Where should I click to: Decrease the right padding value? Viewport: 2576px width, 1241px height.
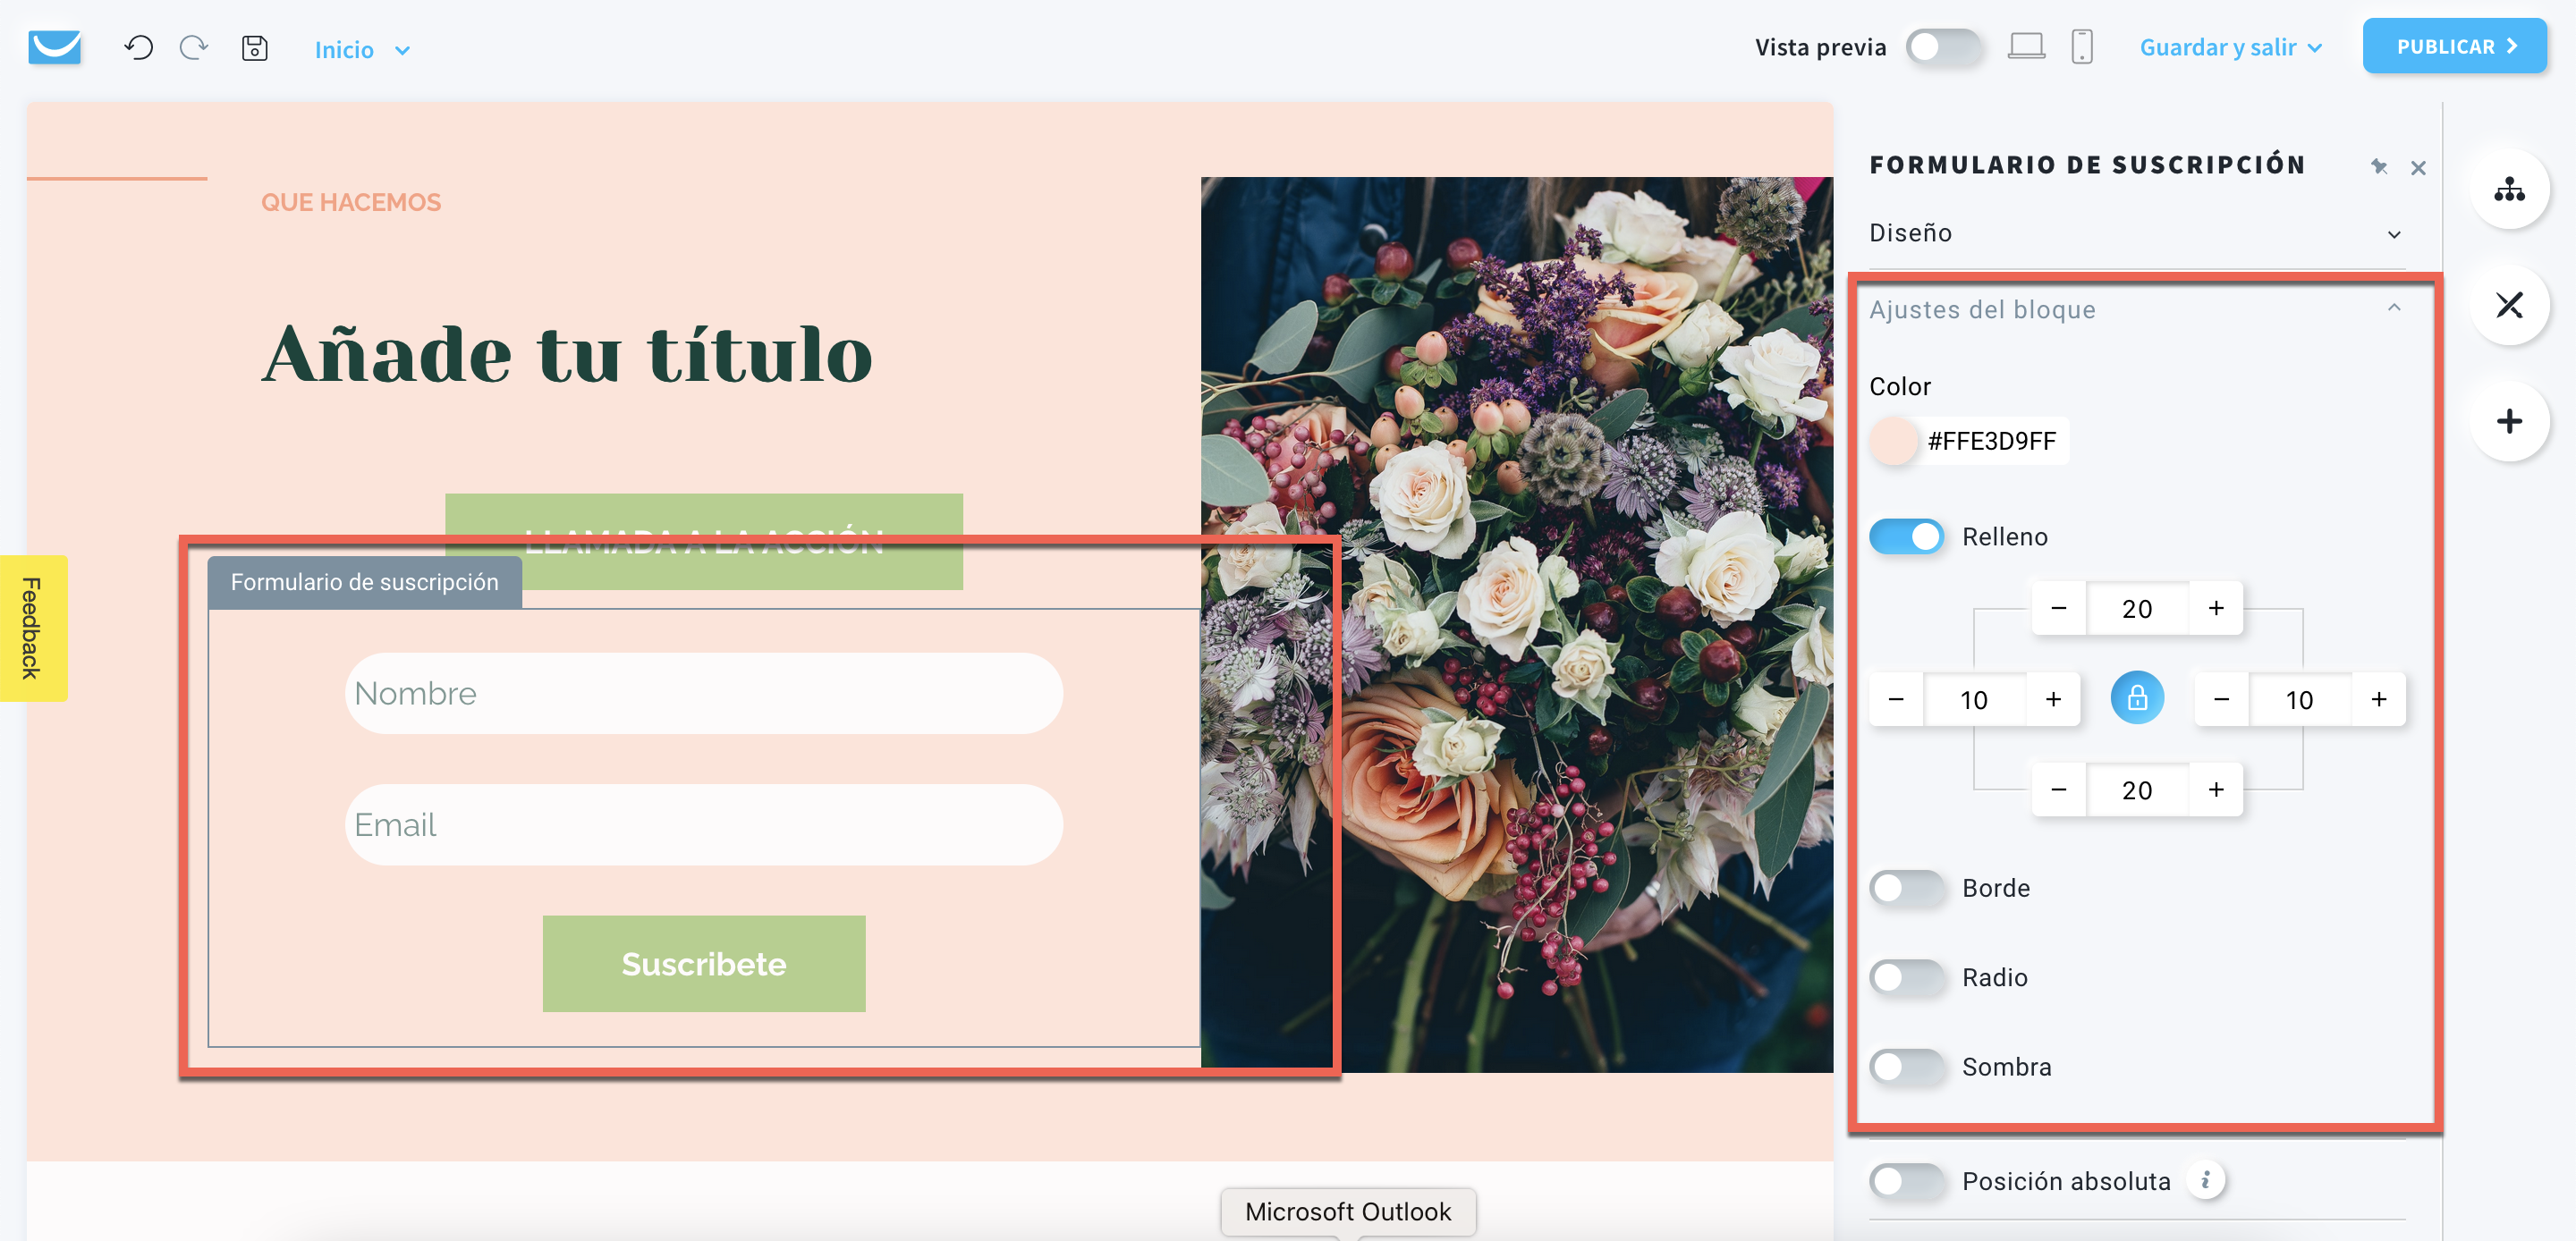tap(2220, 699)
